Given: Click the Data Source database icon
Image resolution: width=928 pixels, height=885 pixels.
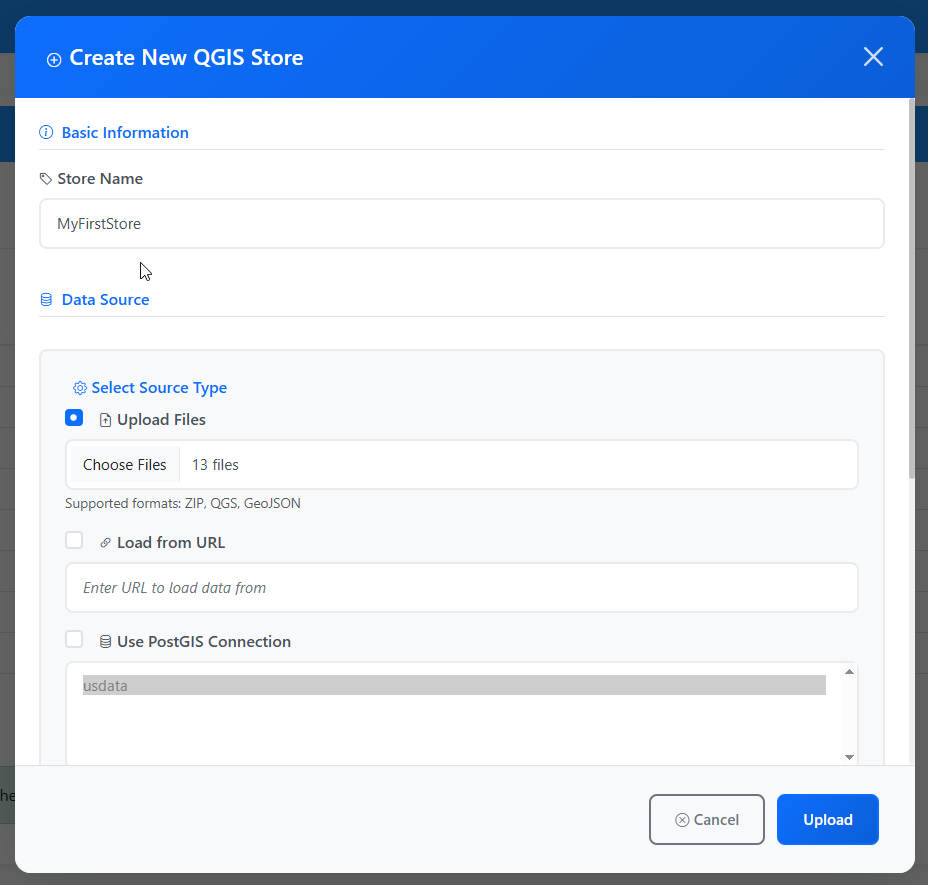Looking at the screenshot, I should tap(46, 300).
